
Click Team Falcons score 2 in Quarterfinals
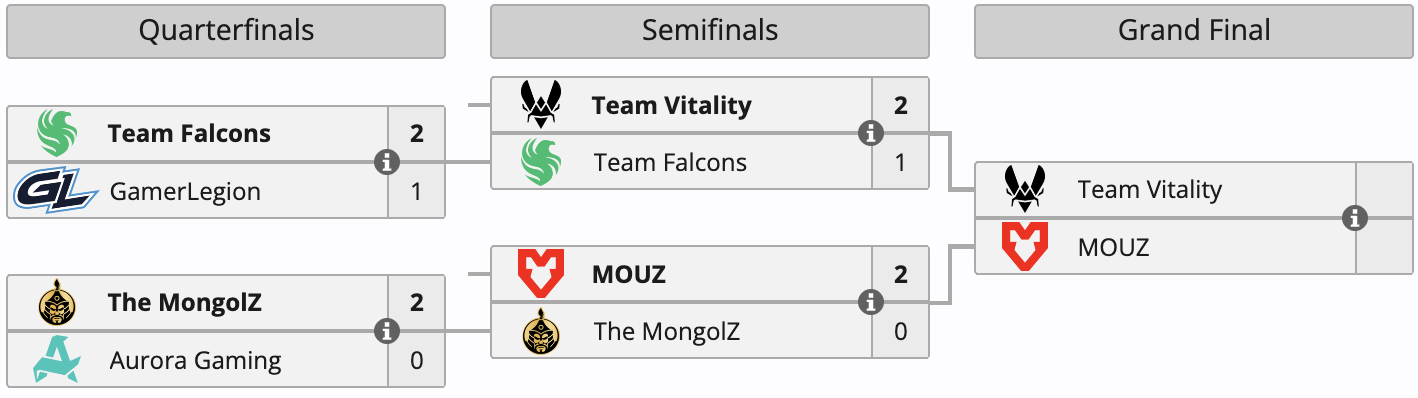coord(417,133)
